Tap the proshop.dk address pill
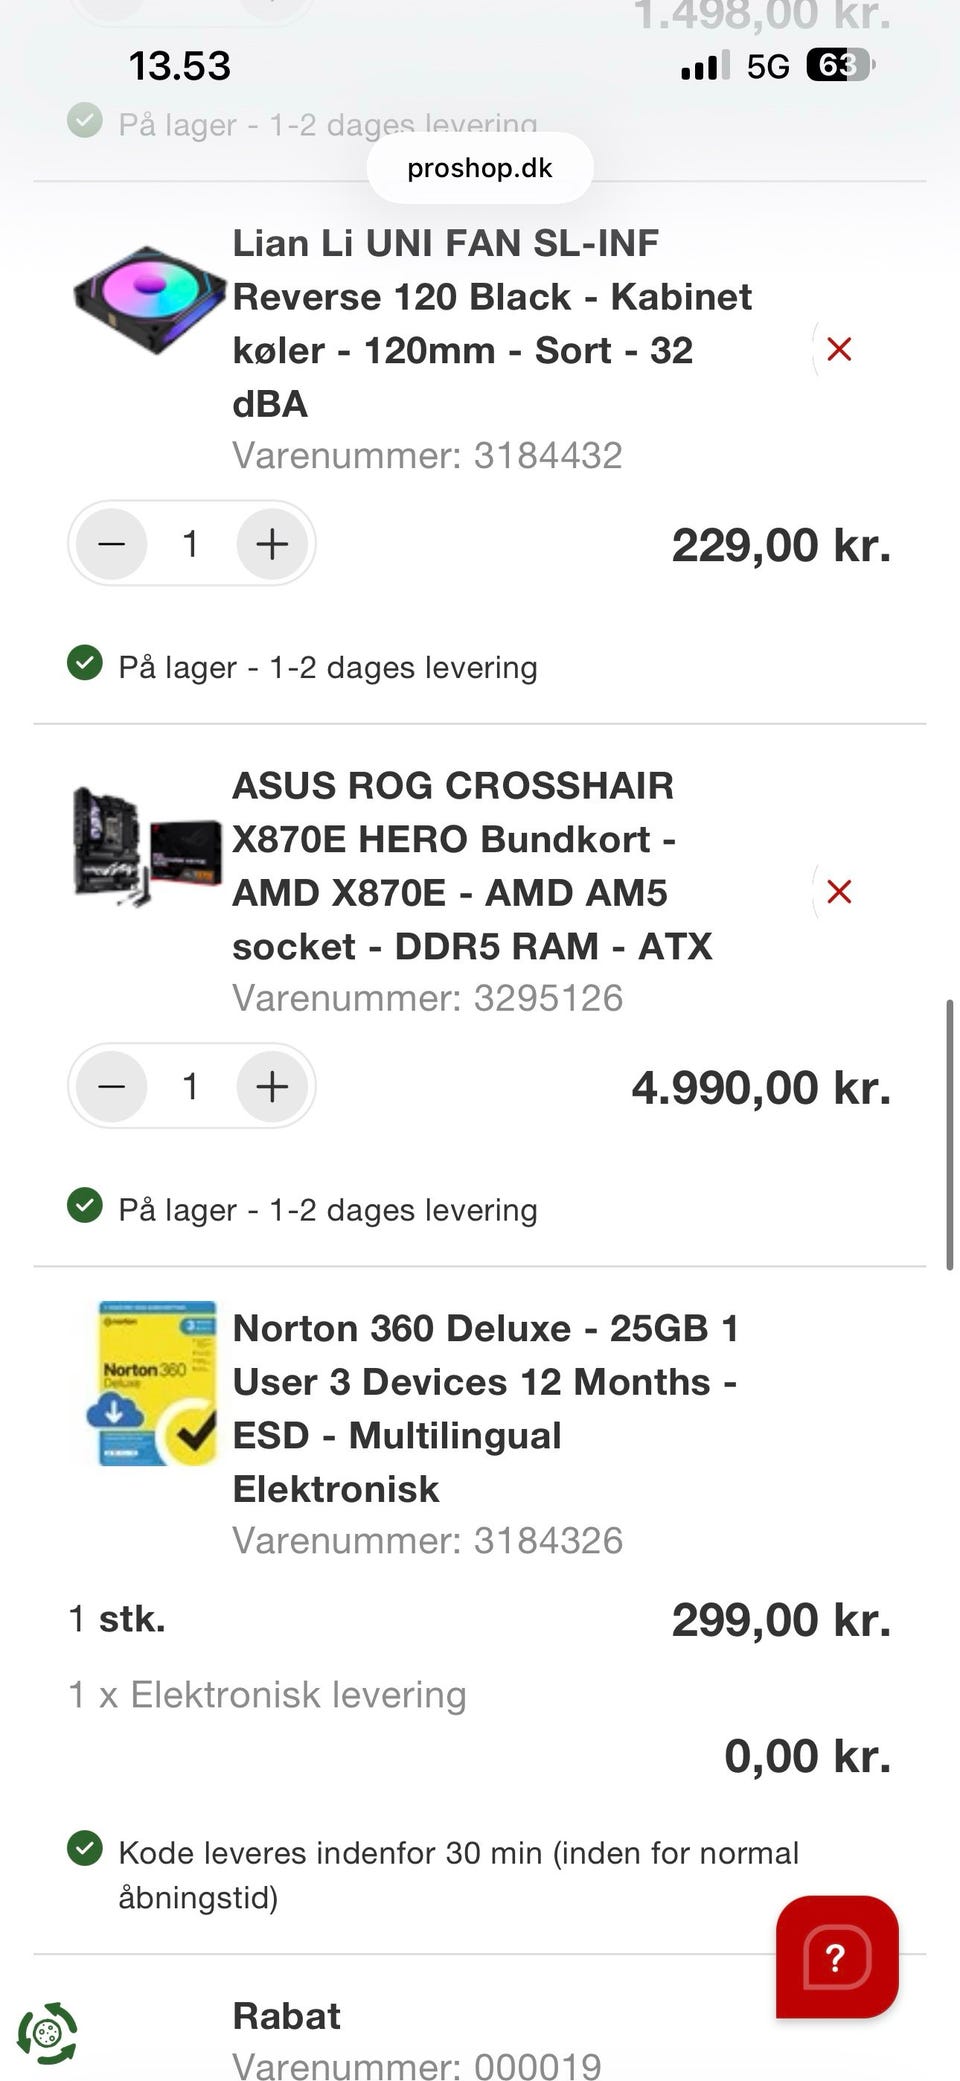The image size is (960, 2081). coord(480,168)
